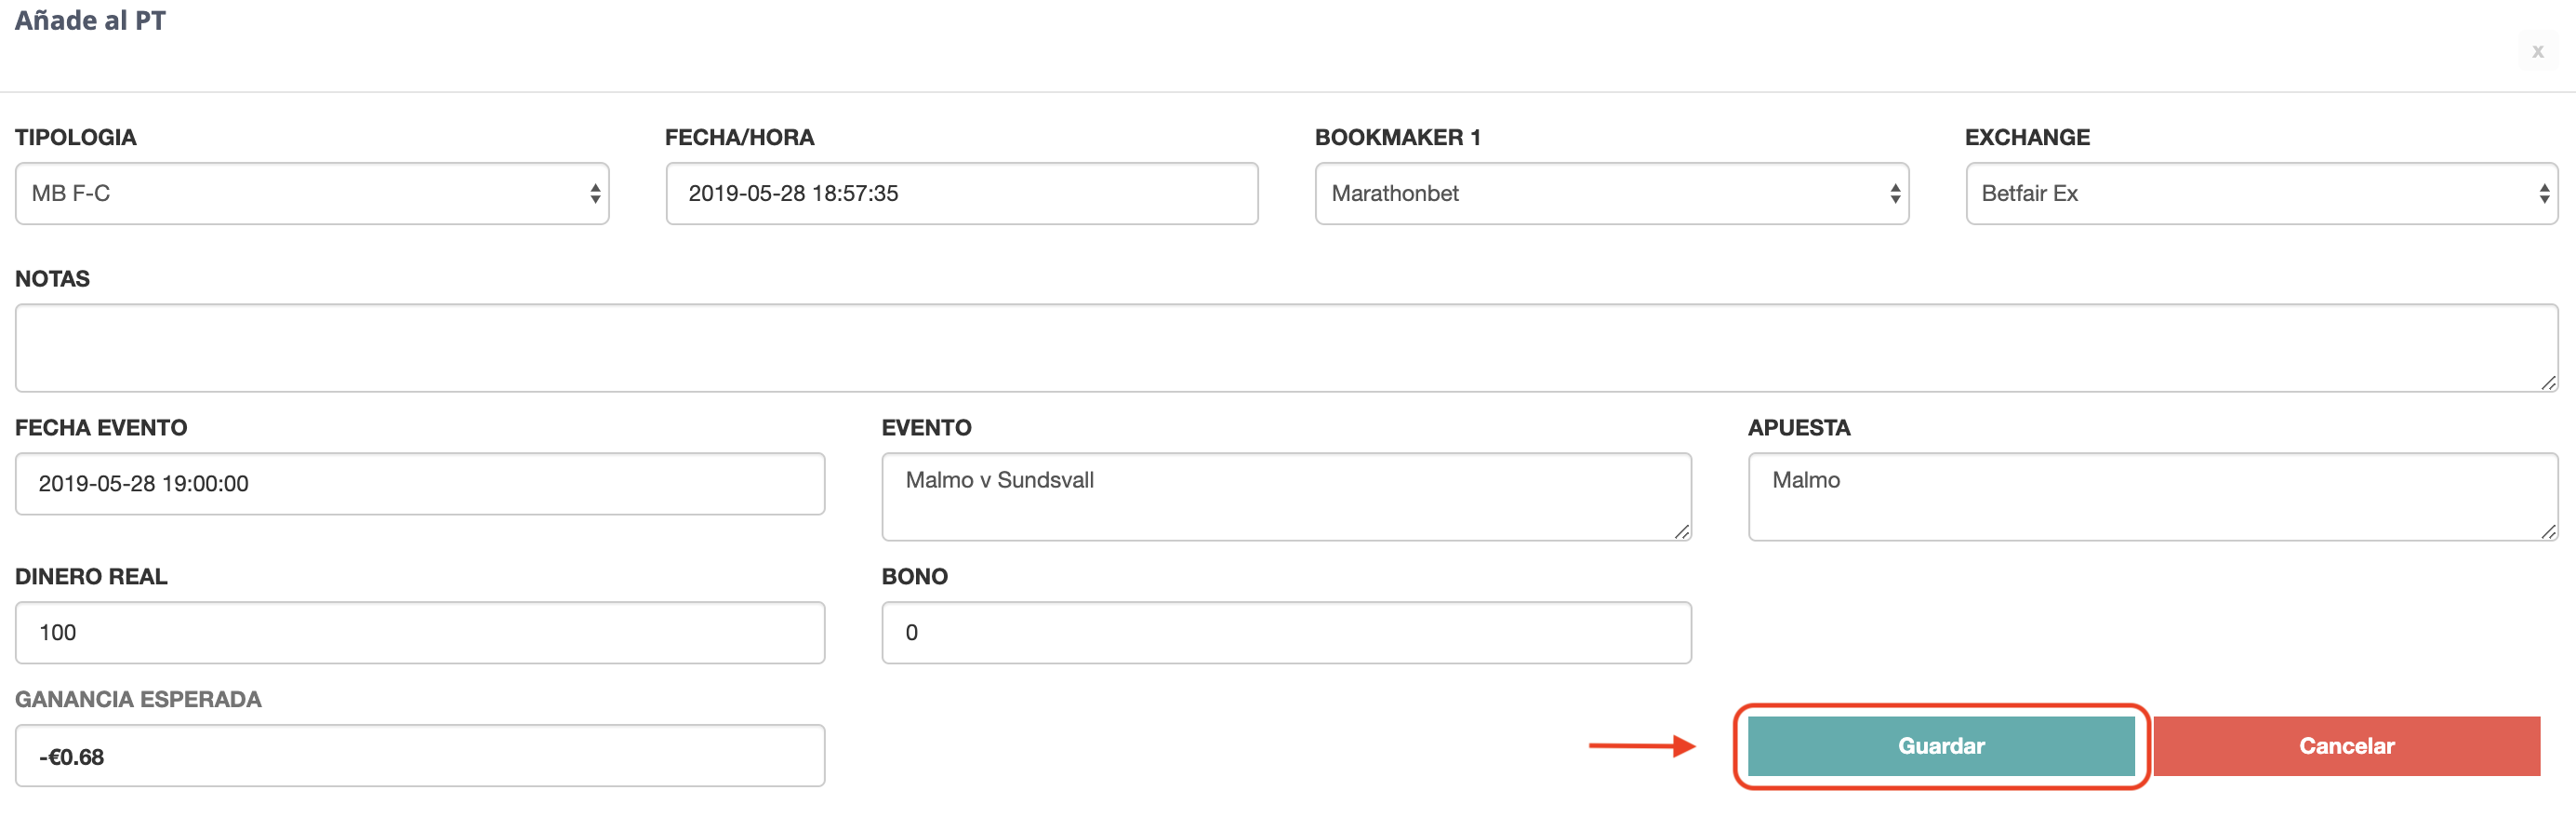This screenshot has width=2576, height=817.
Task: Save the entry with the Guardar button
Action: 1941,746
